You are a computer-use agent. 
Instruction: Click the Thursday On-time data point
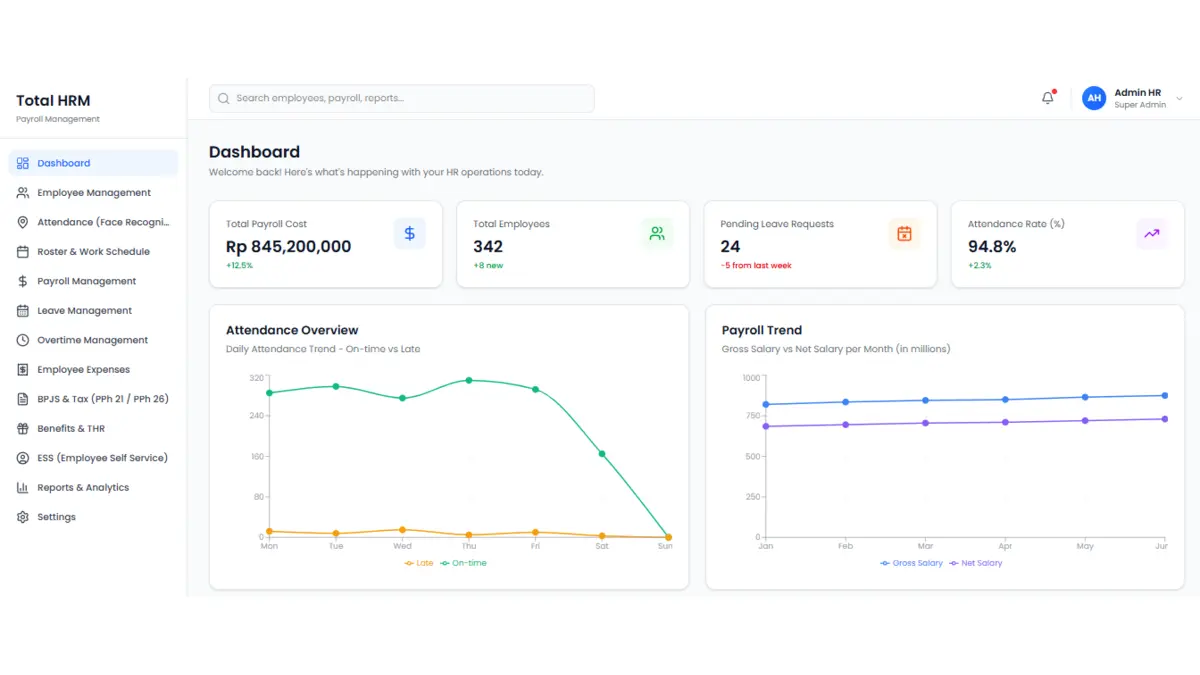click(469, 380)
